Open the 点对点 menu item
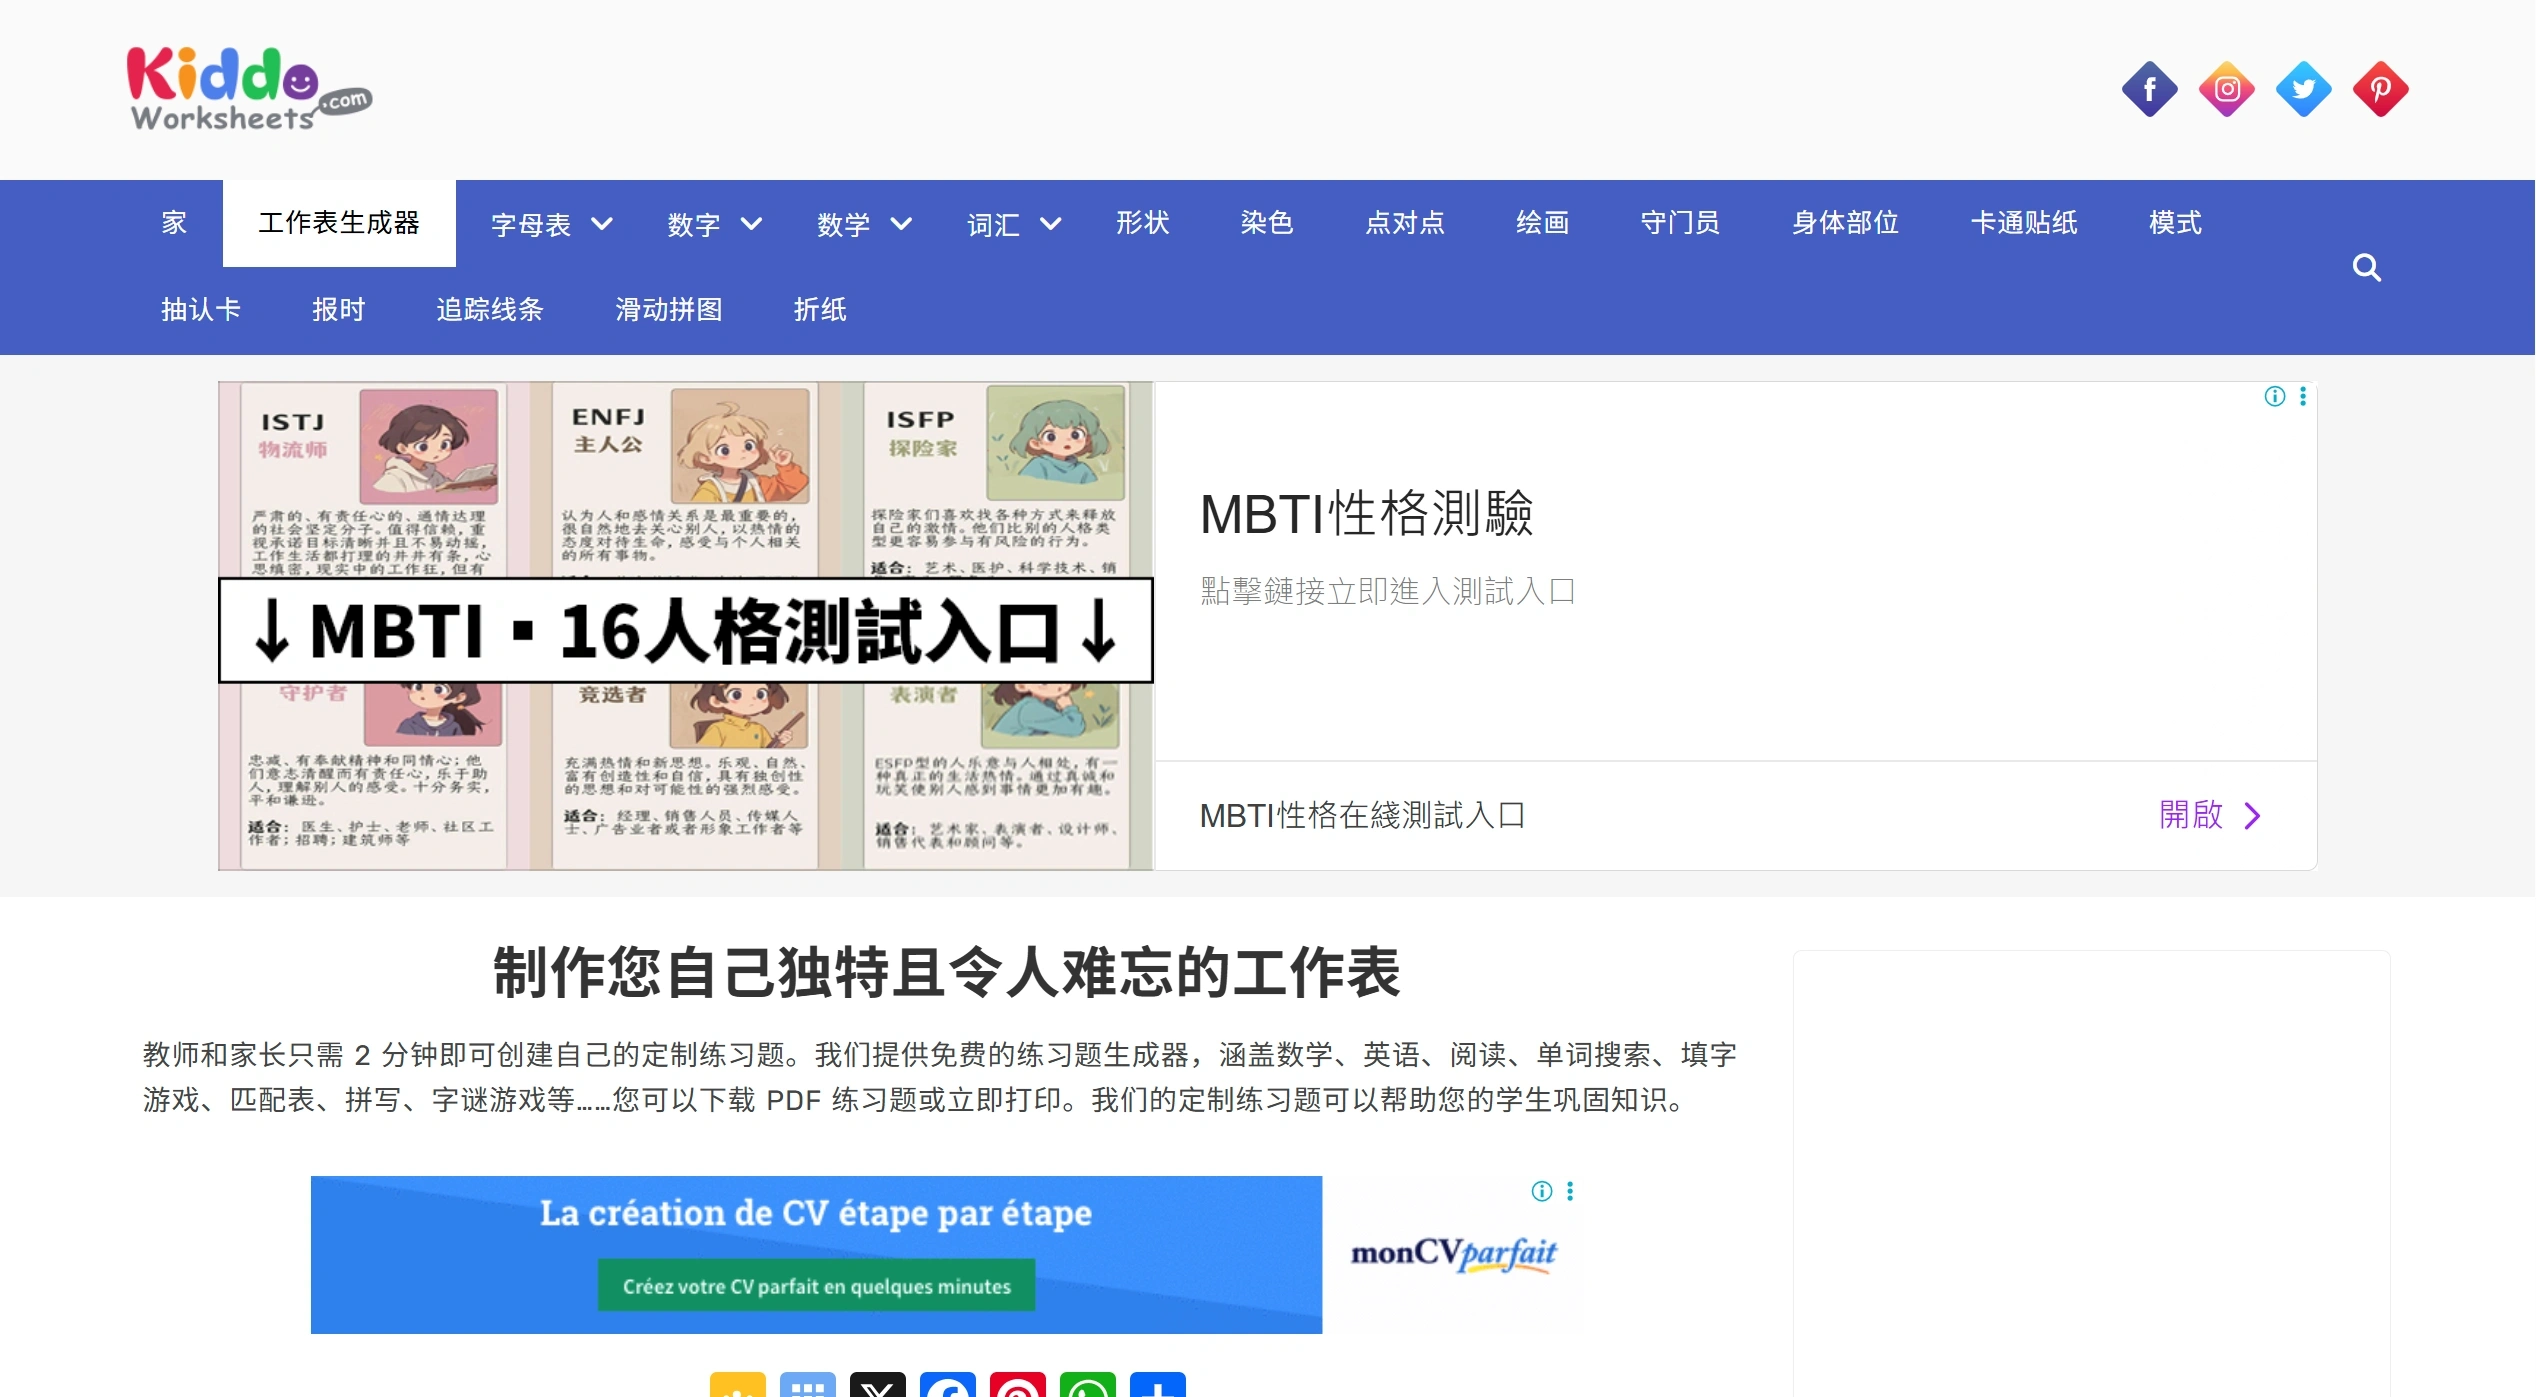 (x=1405, y=223)
